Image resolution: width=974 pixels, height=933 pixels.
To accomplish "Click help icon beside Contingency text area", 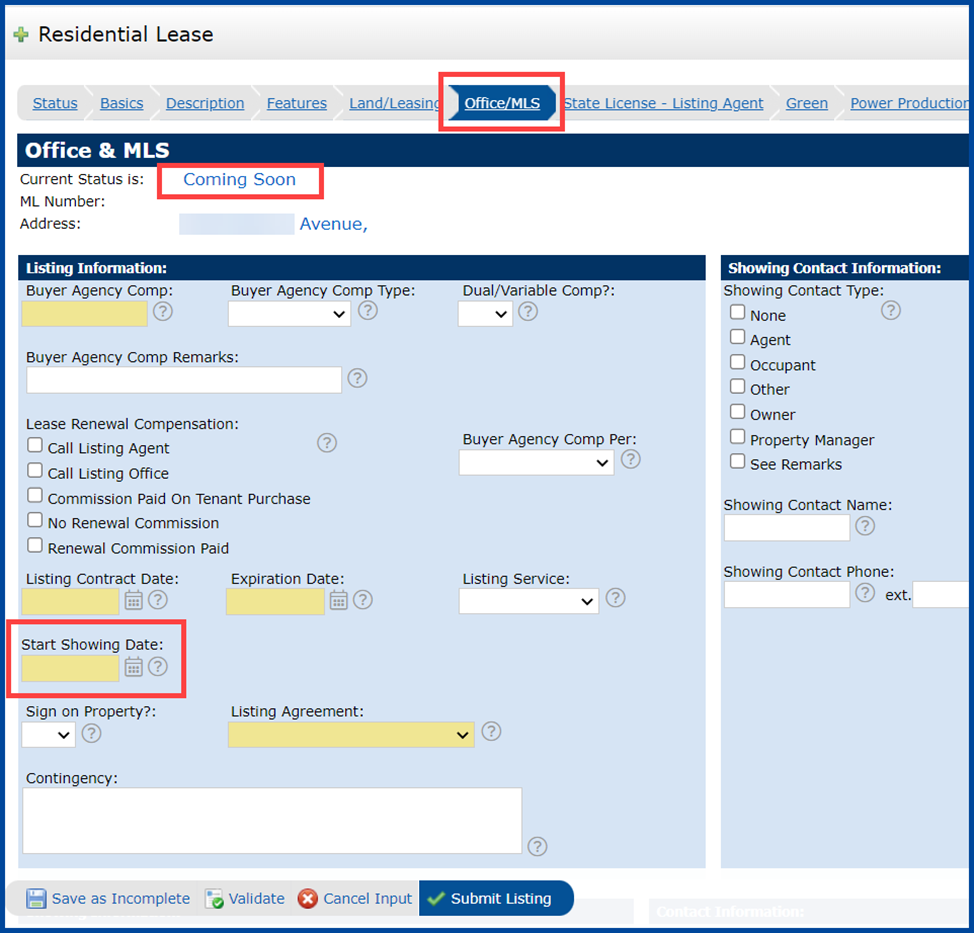I will coord(537,847).
